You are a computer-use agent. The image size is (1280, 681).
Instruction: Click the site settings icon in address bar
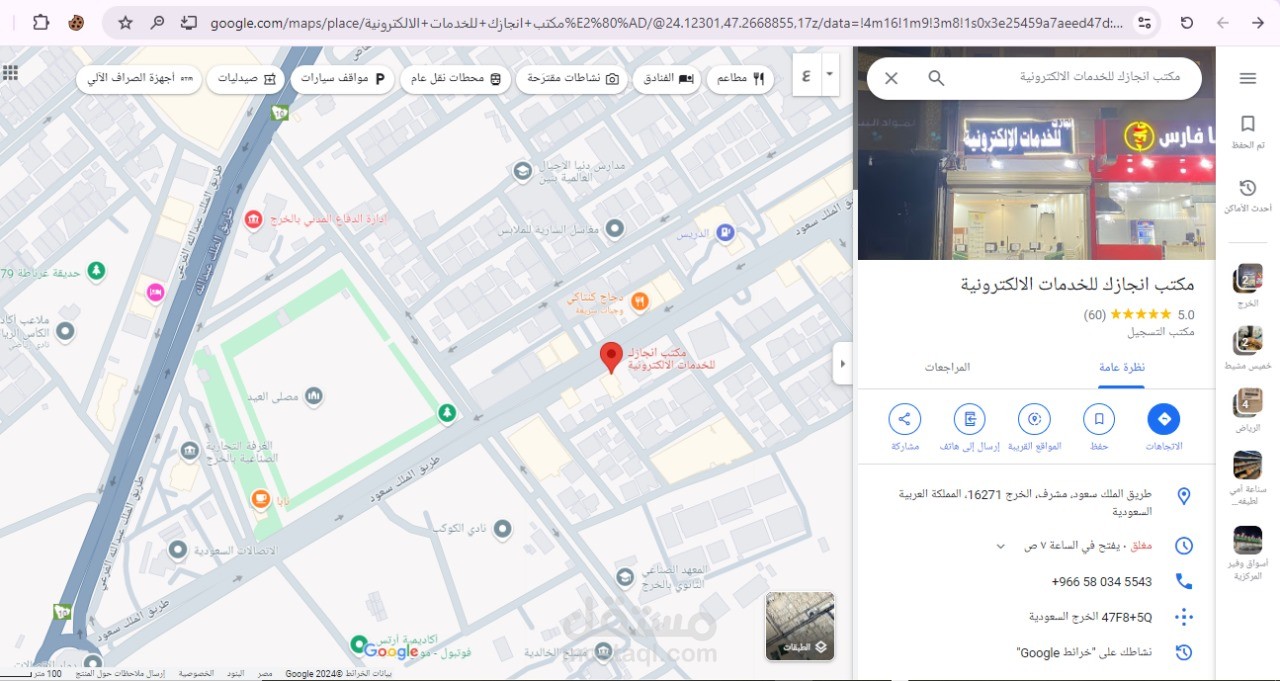pos(1145,22)
